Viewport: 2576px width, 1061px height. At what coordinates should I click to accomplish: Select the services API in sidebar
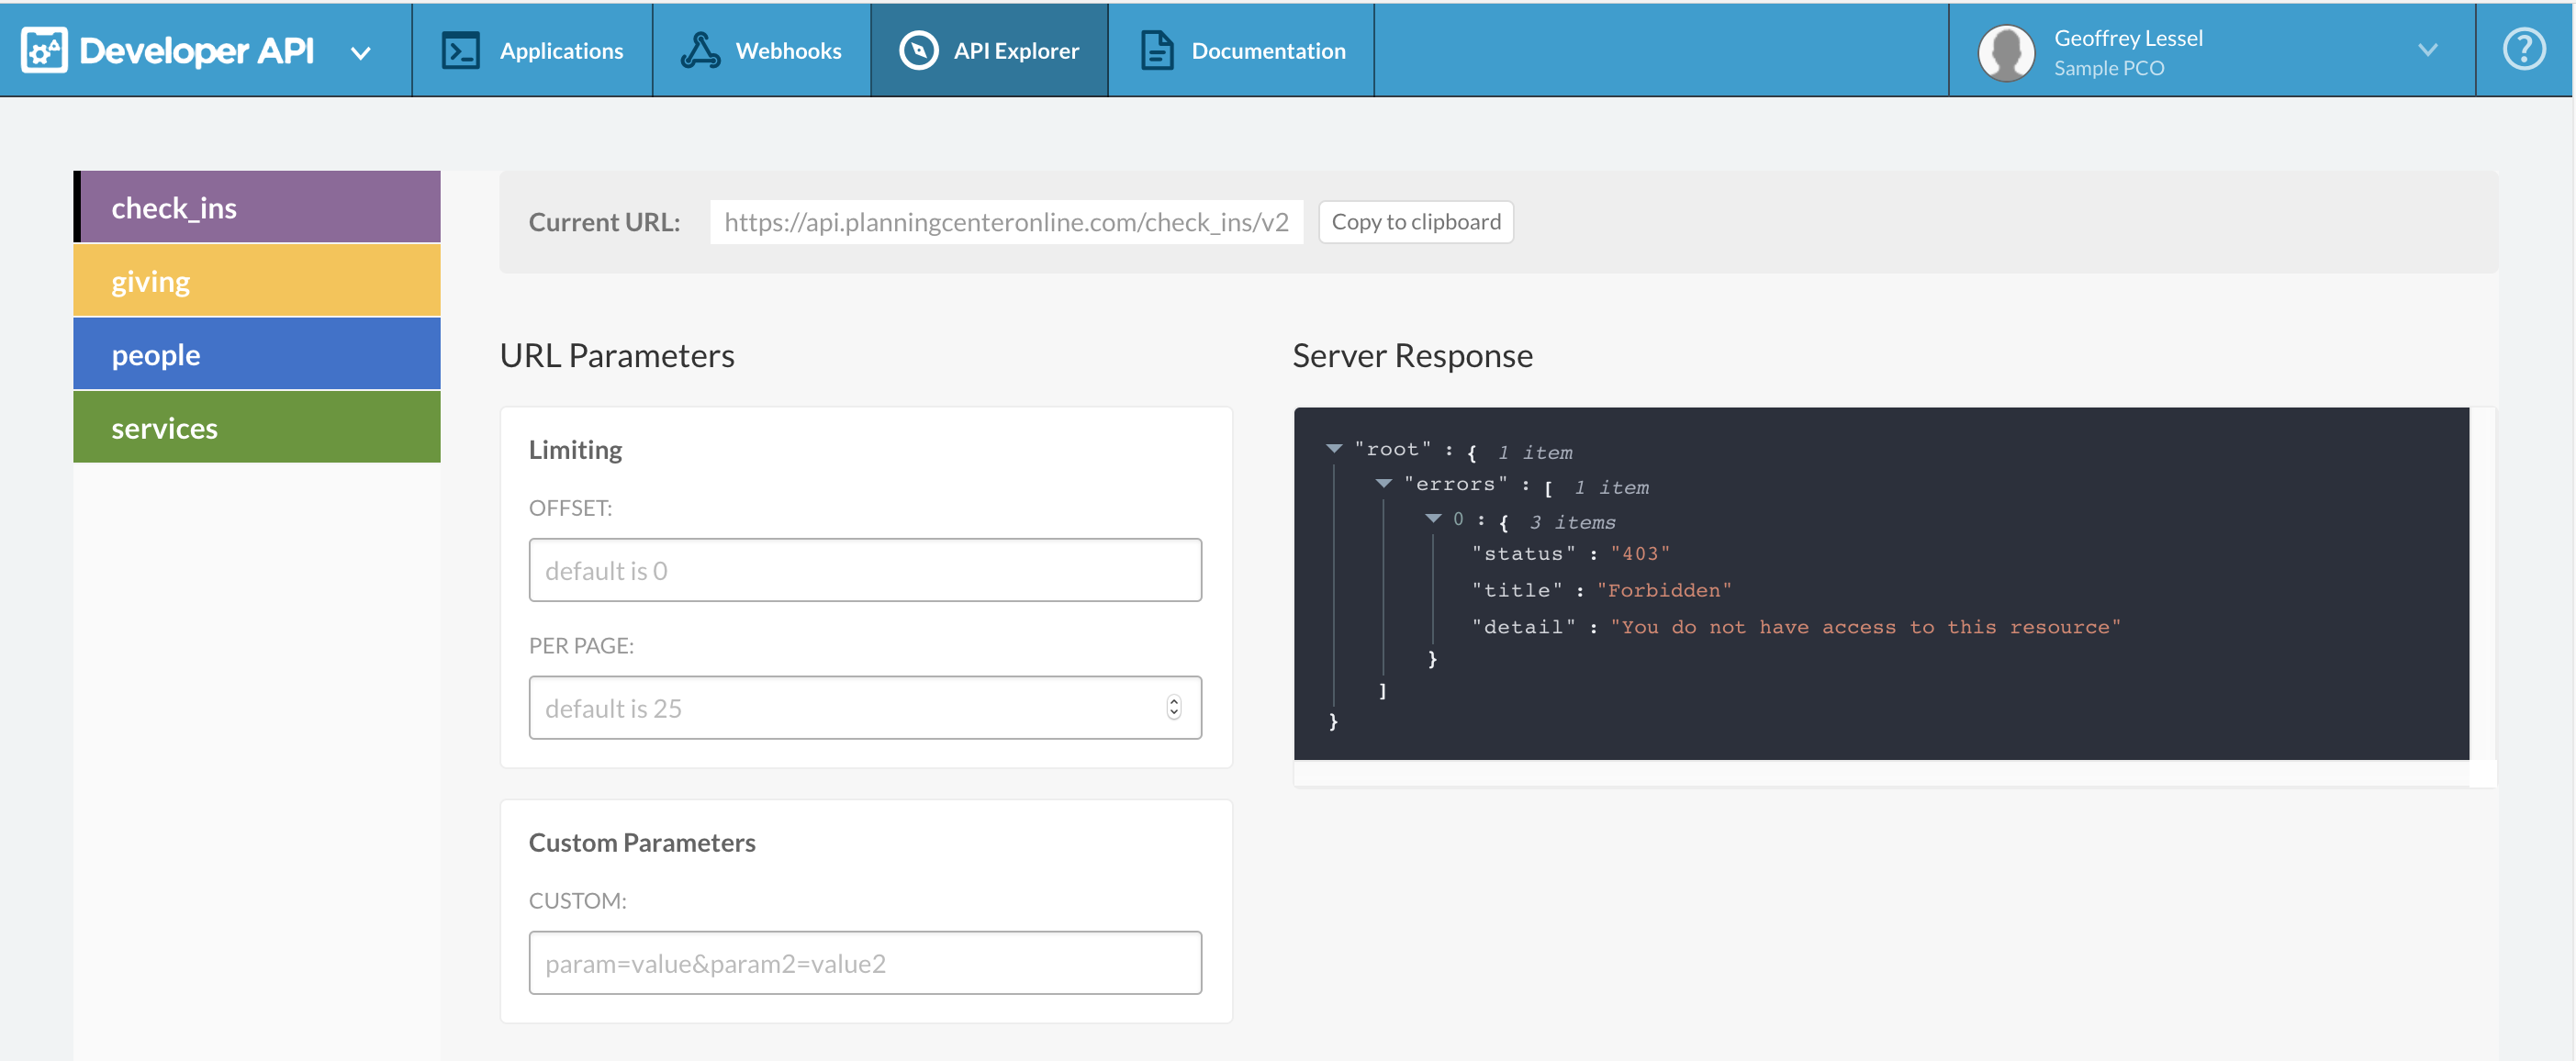(257, 428)
